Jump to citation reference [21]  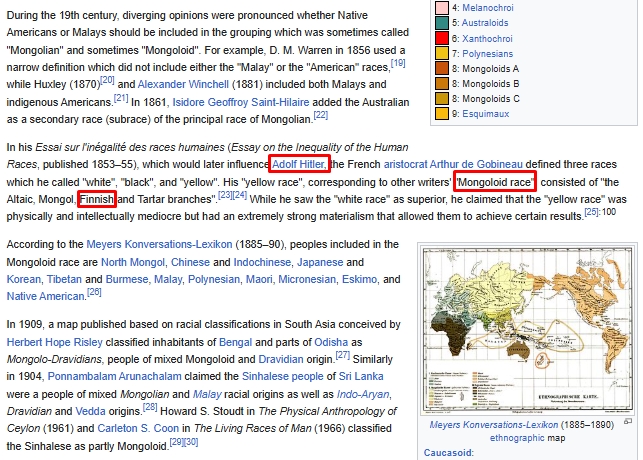coord(121,98)
